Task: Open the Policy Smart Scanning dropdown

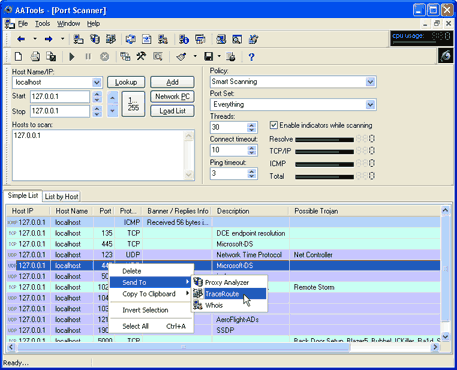Action: (x=370, y=82)
